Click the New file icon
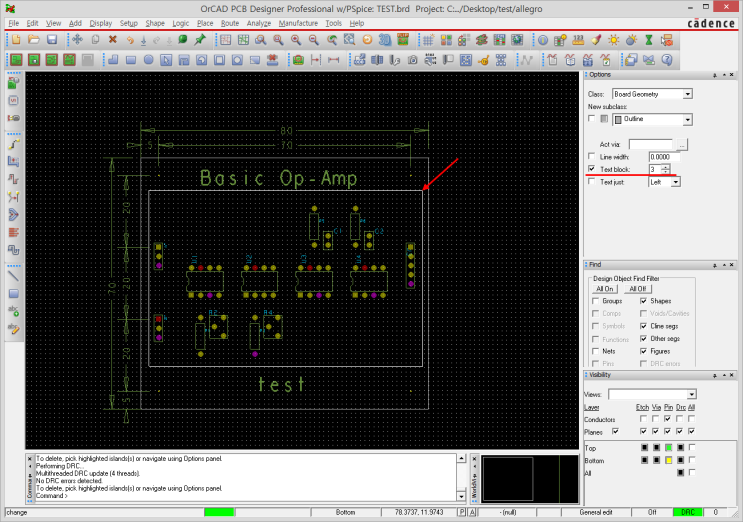Screen dimensions: 743x522 click(16, 40)
